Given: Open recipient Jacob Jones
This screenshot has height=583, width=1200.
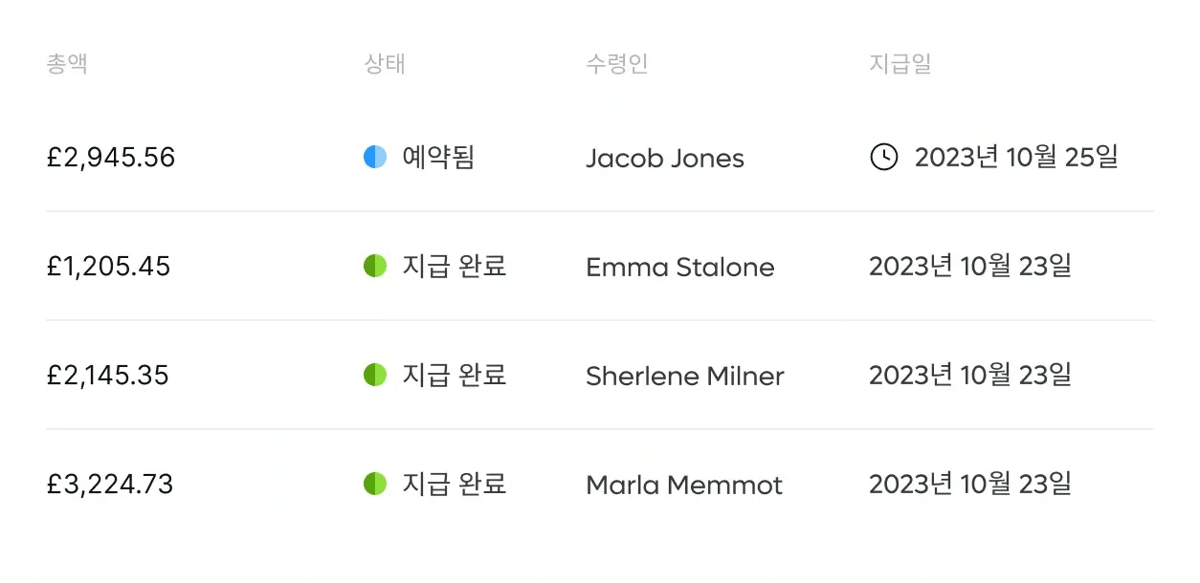Looking at the screenshot, I should pos(665,158).
